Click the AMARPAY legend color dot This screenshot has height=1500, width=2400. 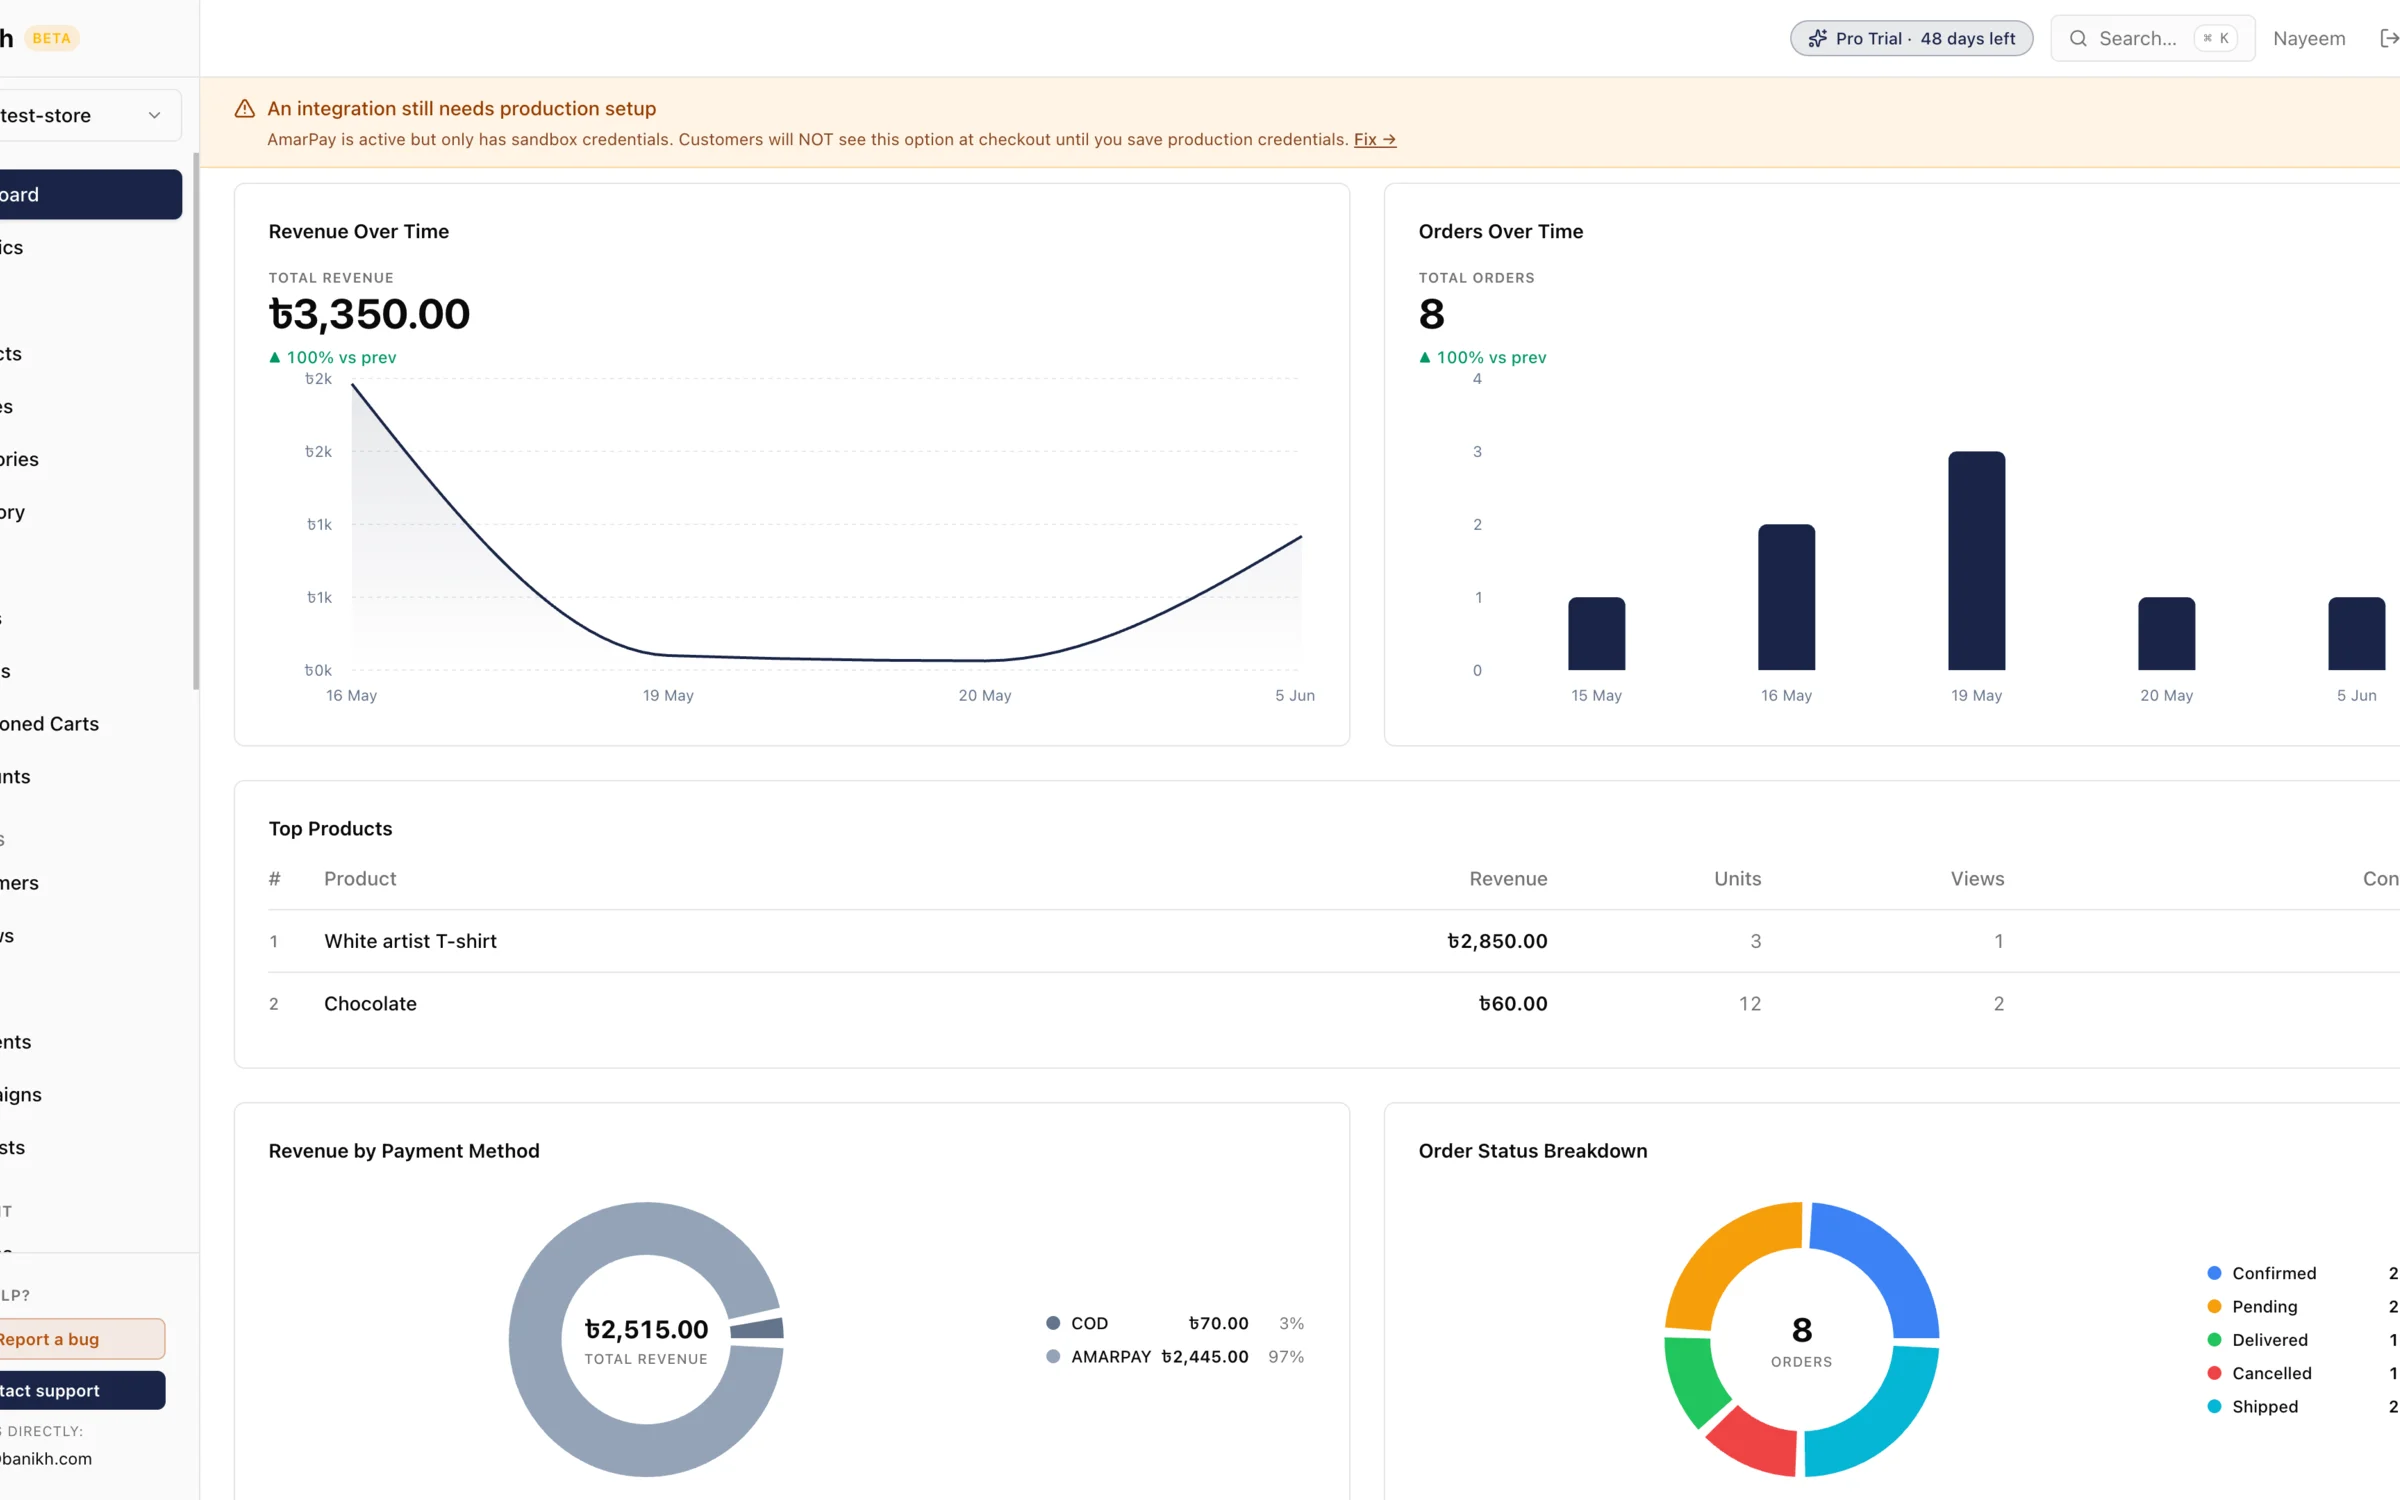pyautogui.click(x=1052, y=1356)
